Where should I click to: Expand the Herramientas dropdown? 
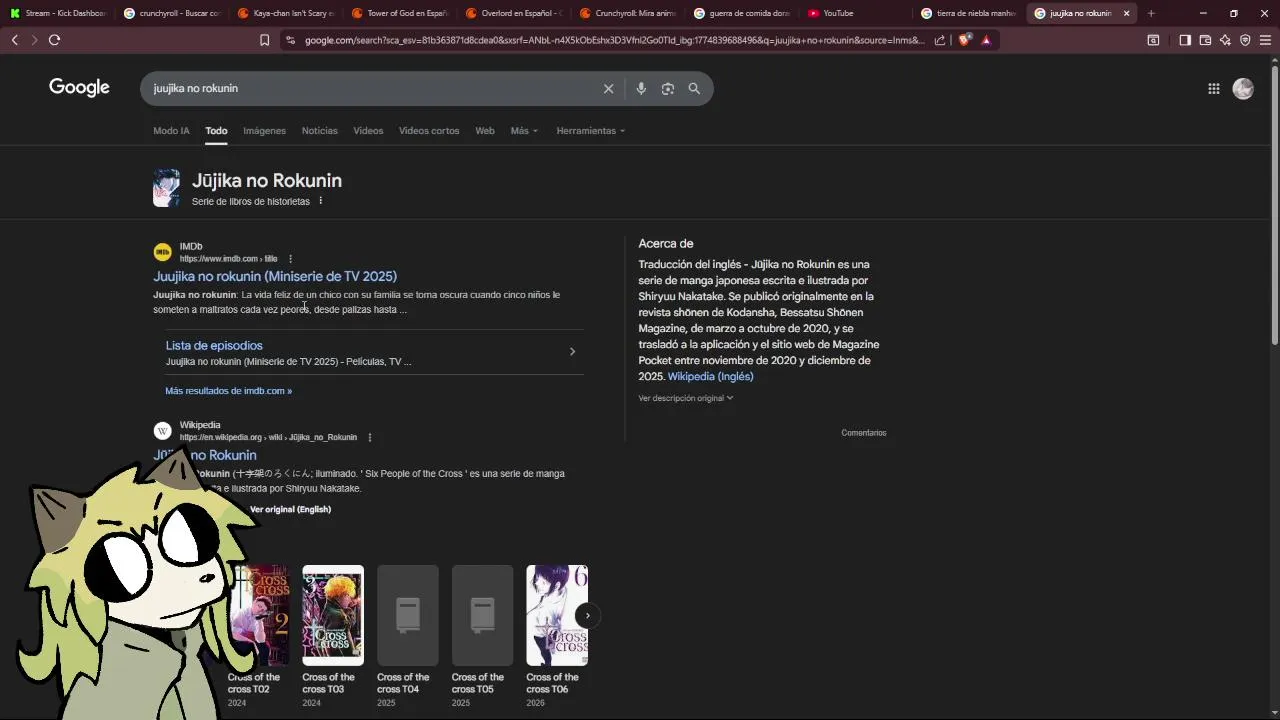click(x=590, y=131)
